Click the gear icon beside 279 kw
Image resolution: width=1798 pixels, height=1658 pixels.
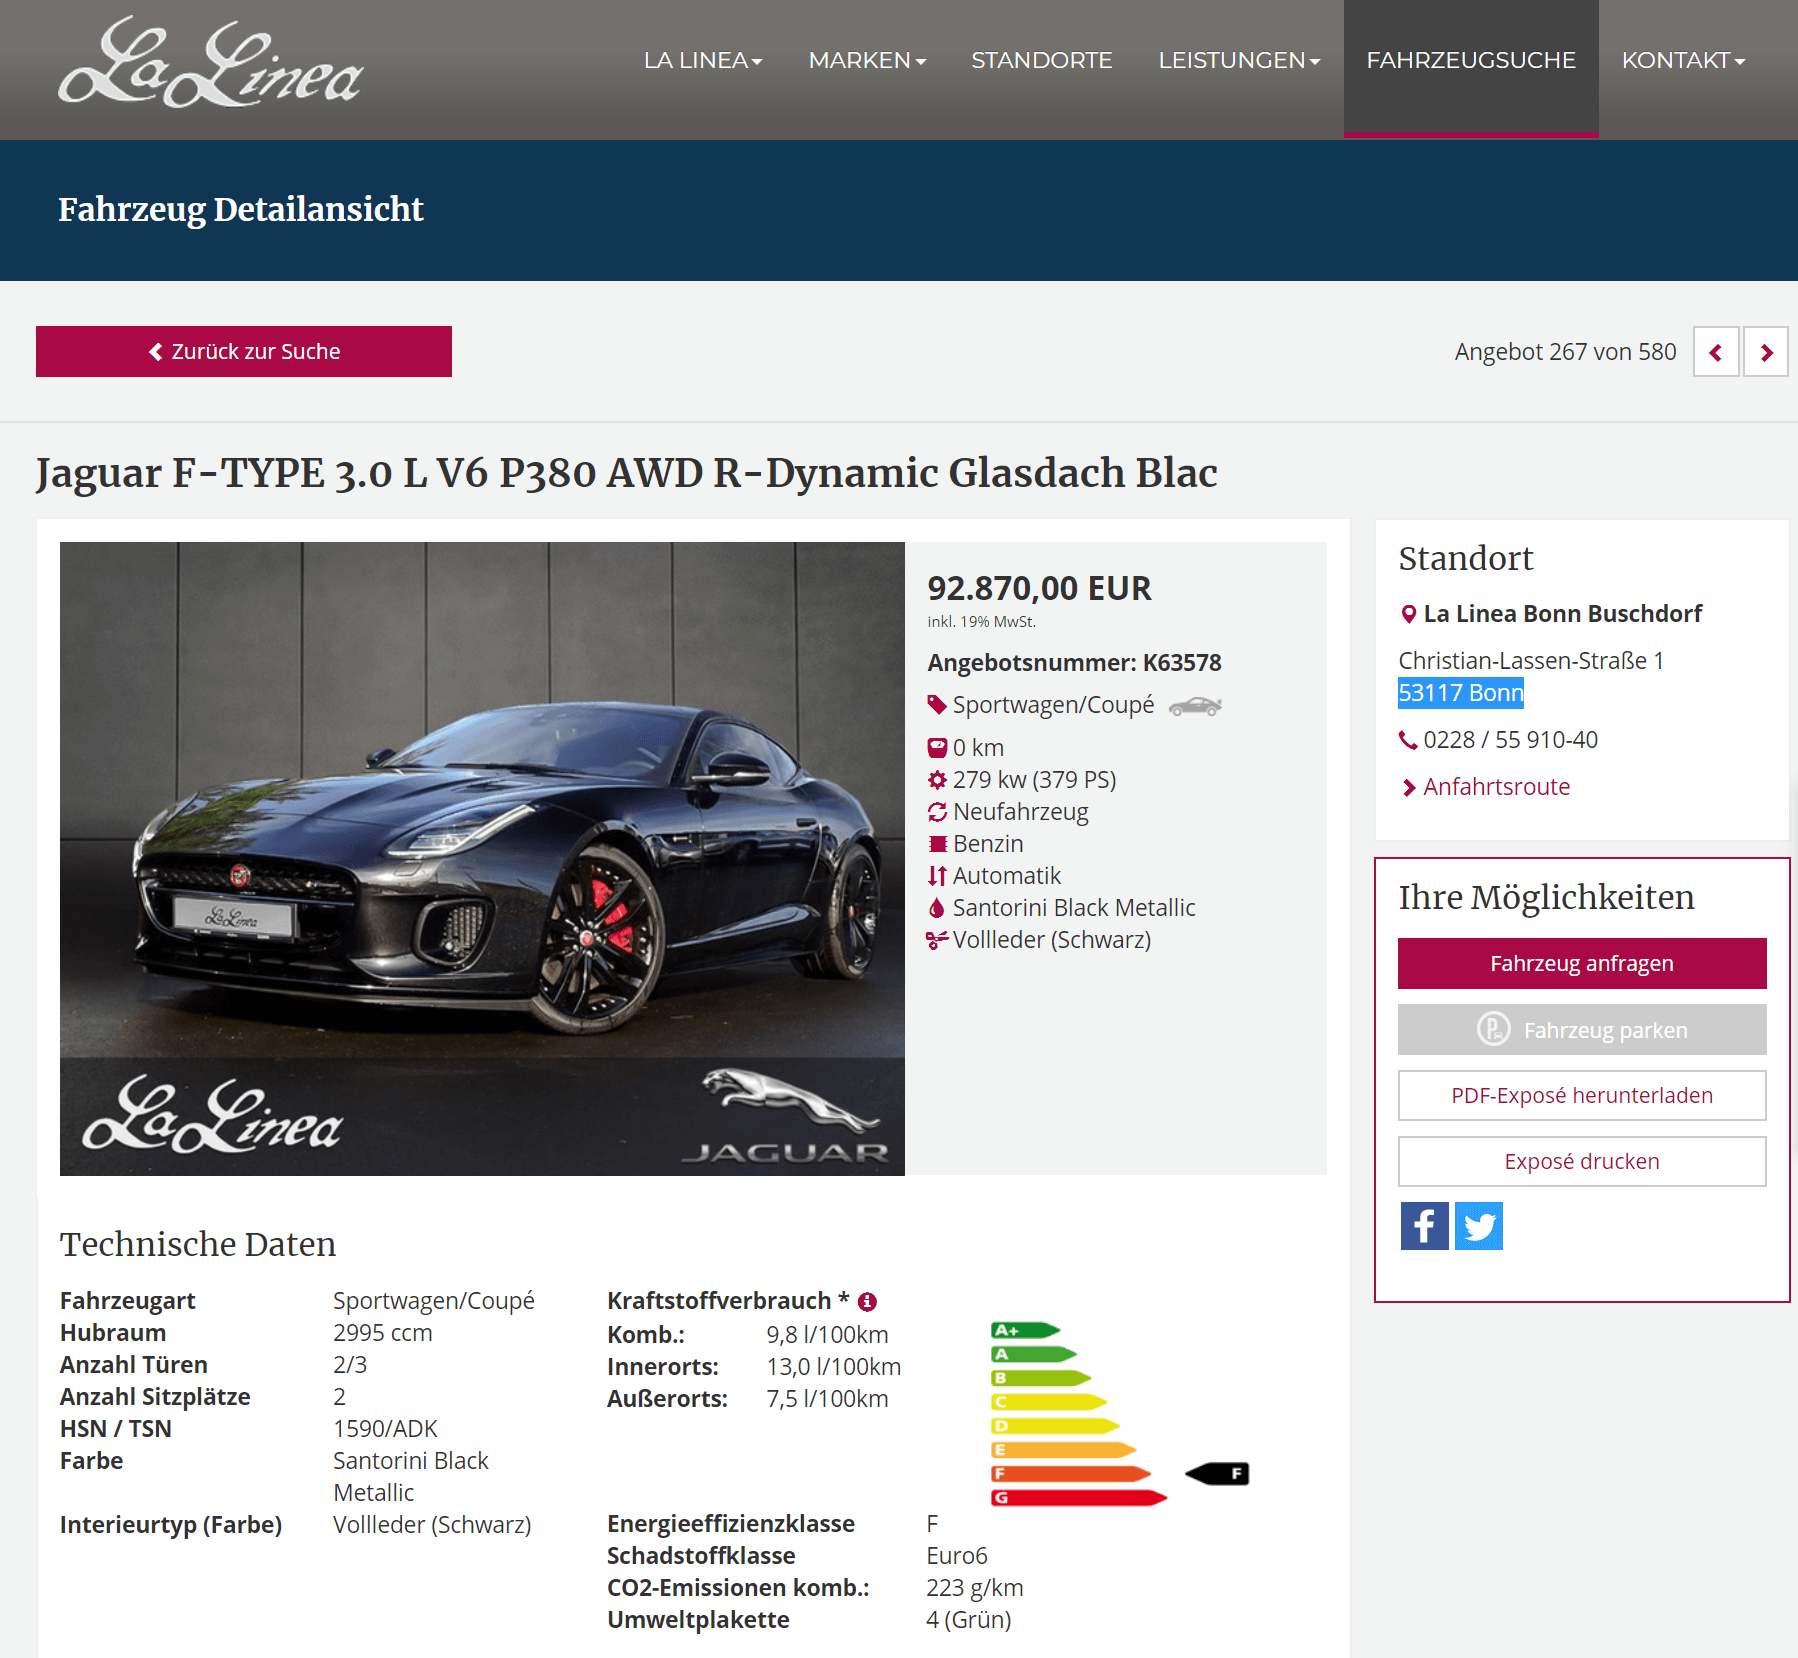pyautogui.click(x=937, y=780)
